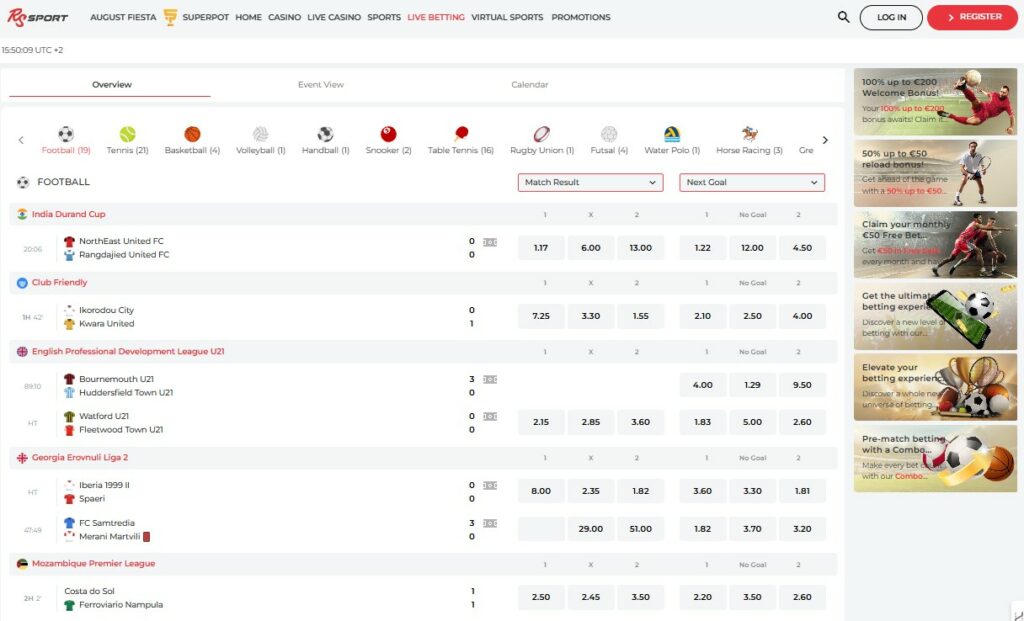
Task: Switch to the Calendar tab
Action: [530, 85]
